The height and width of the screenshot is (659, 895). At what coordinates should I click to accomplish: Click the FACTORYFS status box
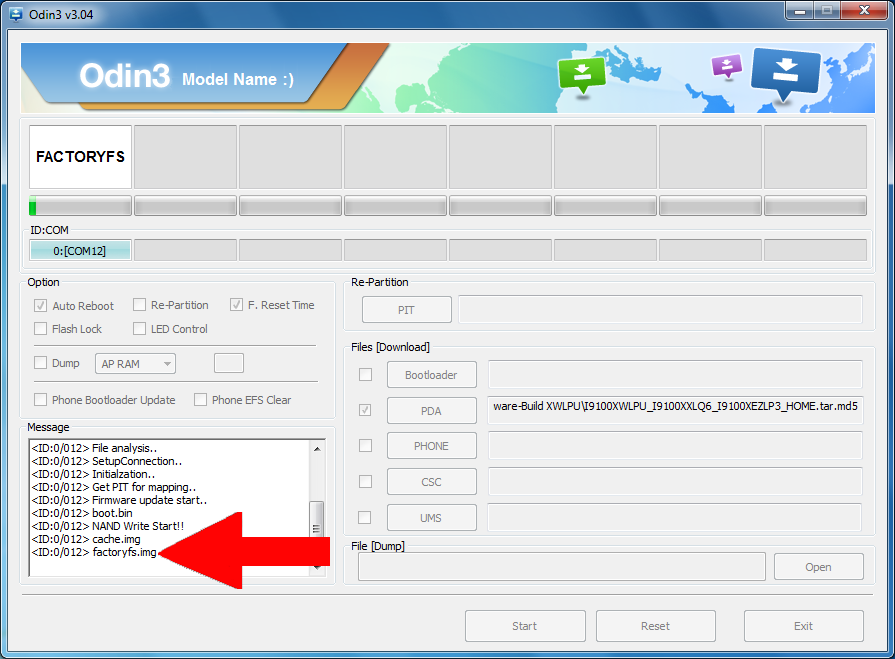coord(80,157)
